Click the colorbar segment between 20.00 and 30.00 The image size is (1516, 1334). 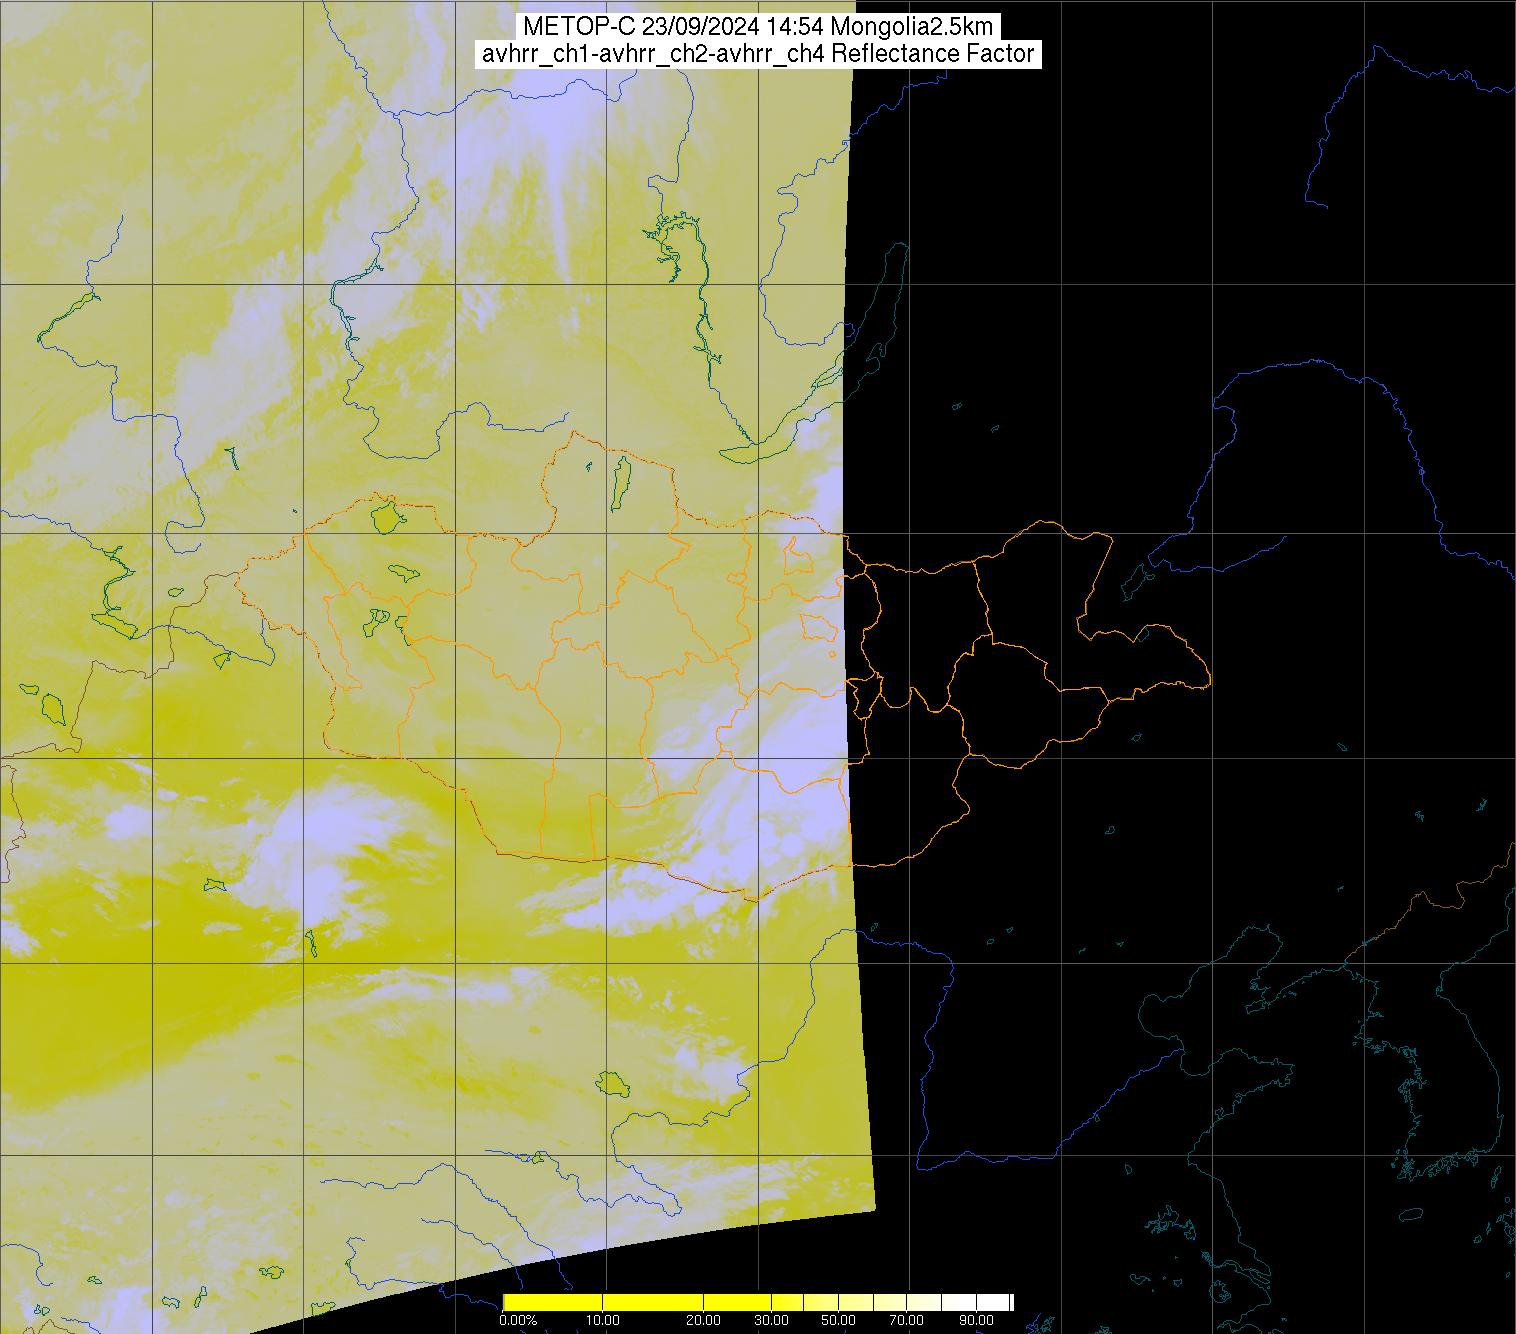[x=737, y=1302]
